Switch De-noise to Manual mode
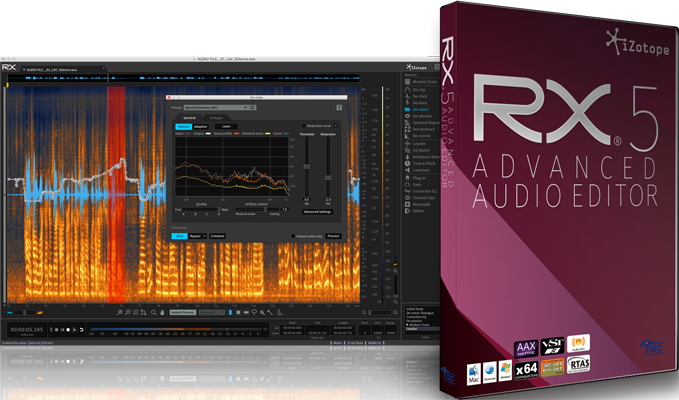This screenshot has width=679, height=400. tap(184, 126)
